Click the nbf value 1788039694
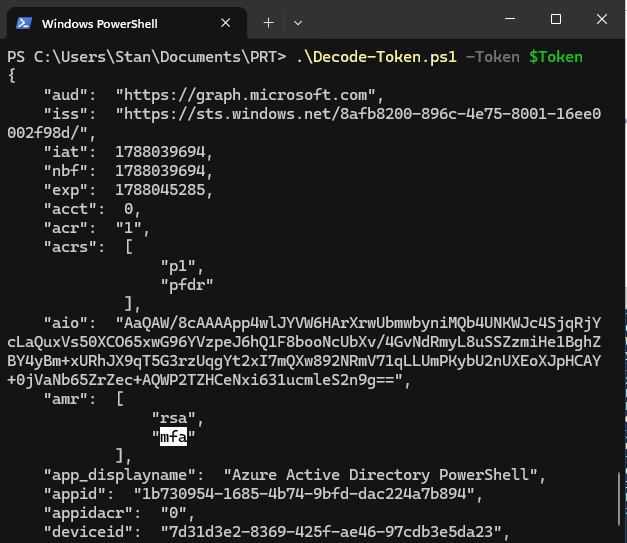 pos(160,171)
